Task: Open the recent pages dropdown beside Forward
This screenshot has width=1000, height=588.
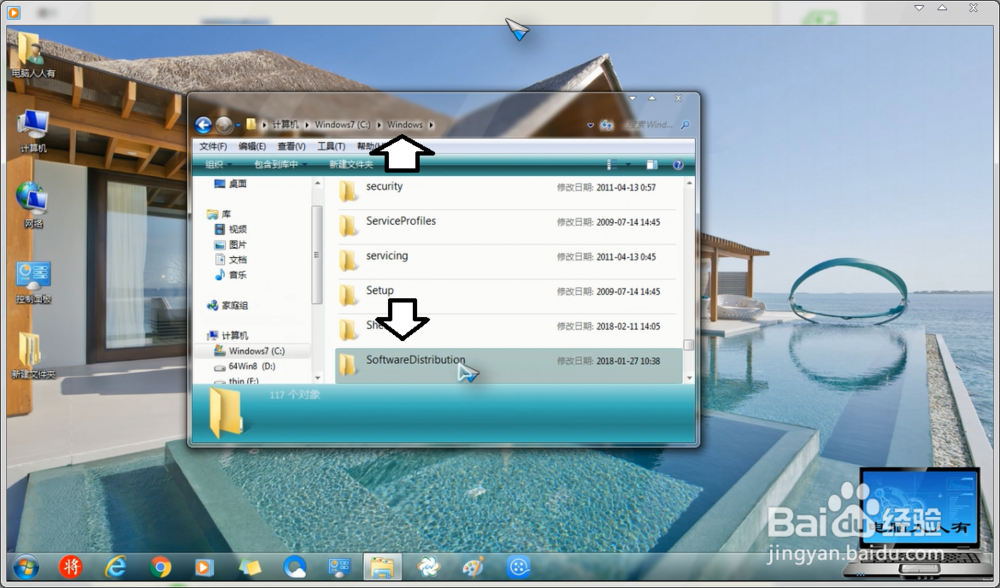Action: pos(238,126)
